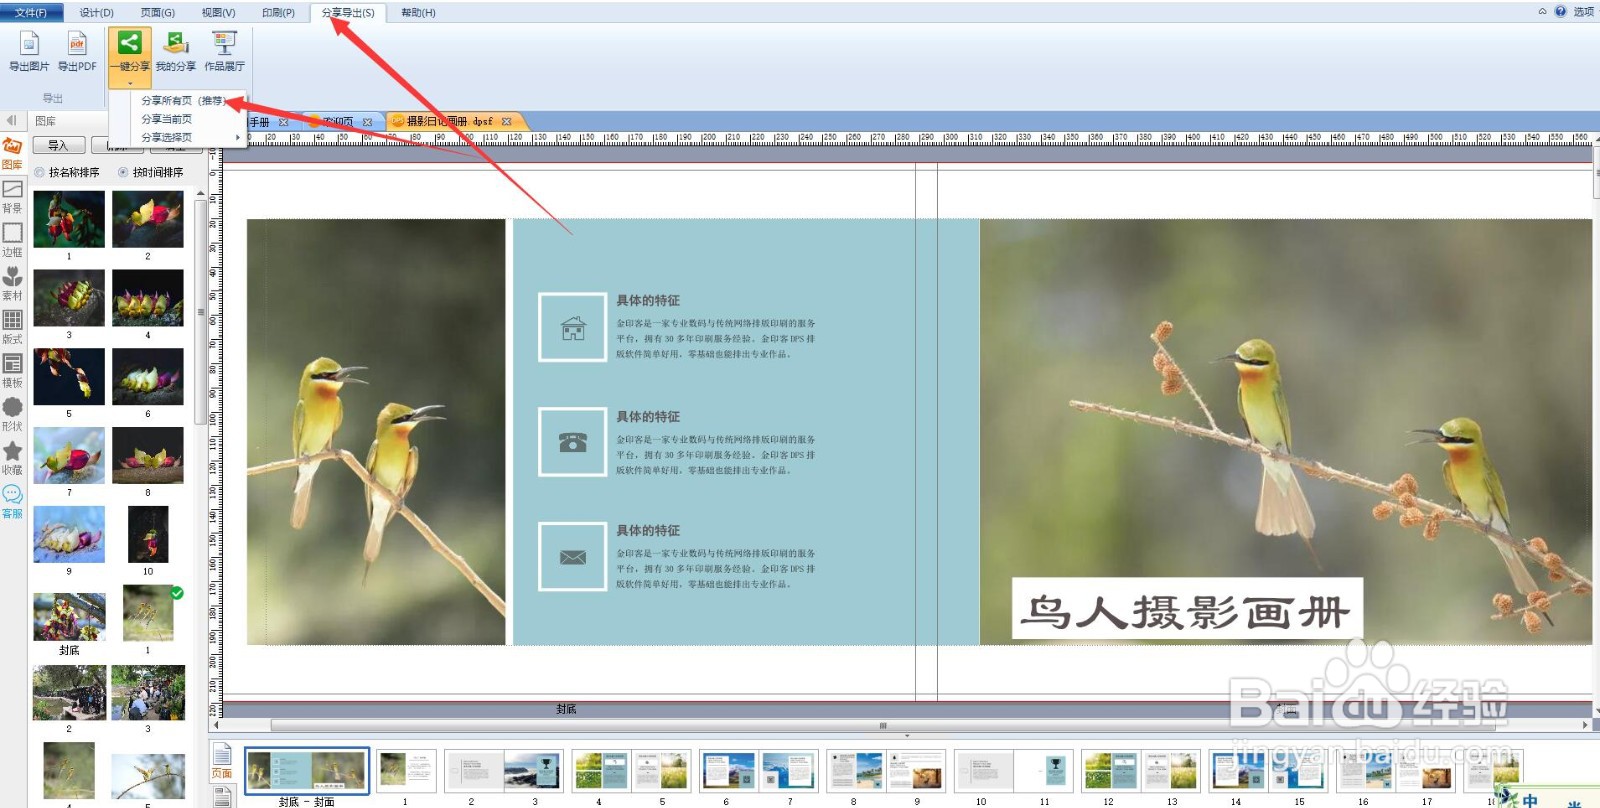Image resolution: width=1600 pixels, height=808 pixels.
Task: Click the canvas horizontal scrollbar thumb
Action: (883, 726)
